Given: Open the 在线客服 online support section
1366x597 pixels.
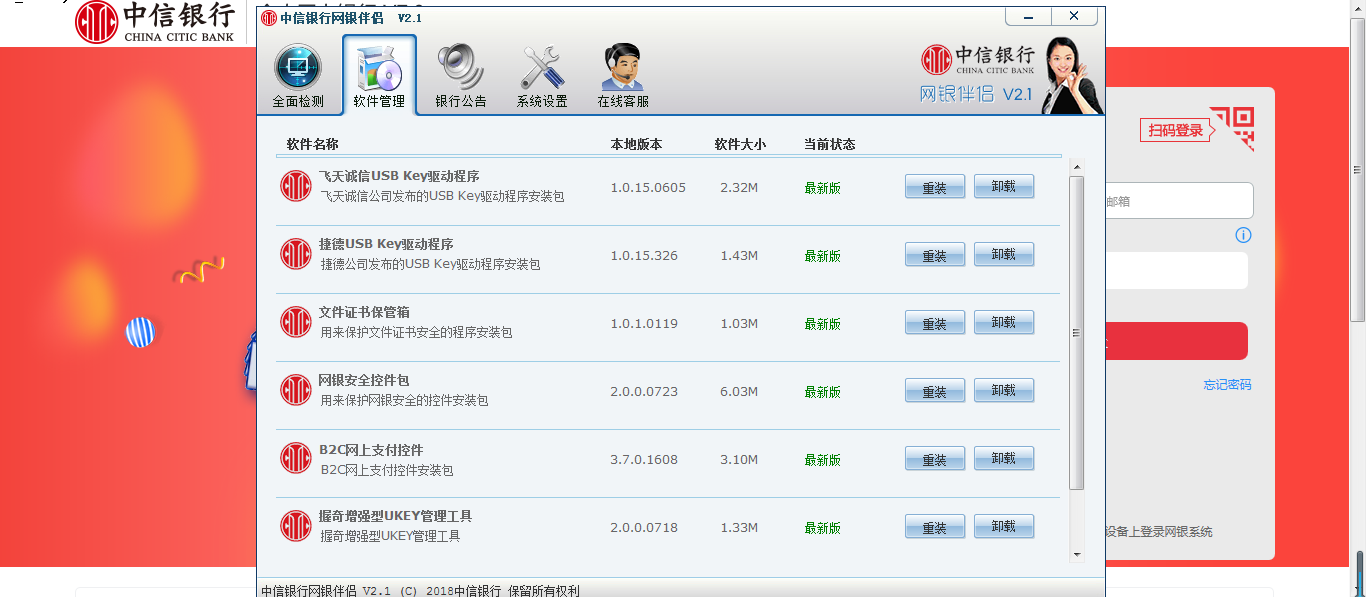Looking at the screenshot, I should 623,76.
